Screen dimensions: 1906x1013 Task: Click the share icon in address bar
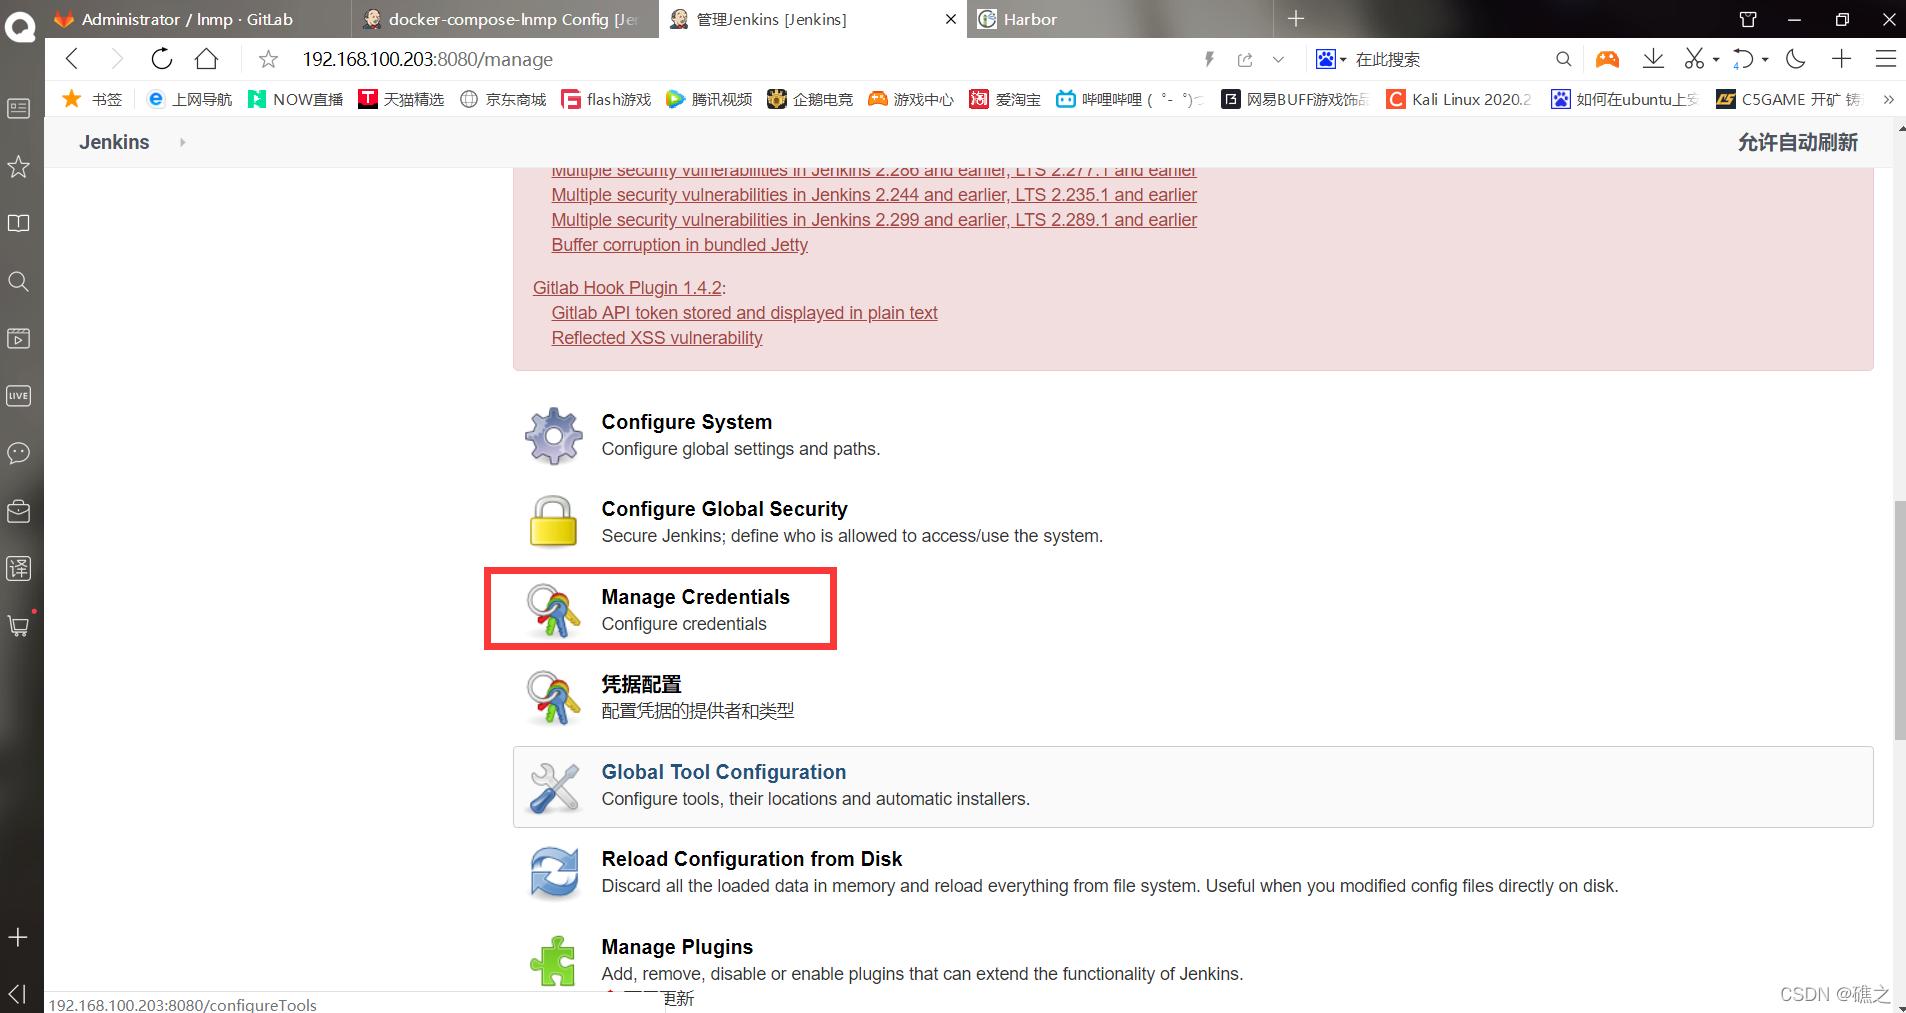tap(1245, 60)
